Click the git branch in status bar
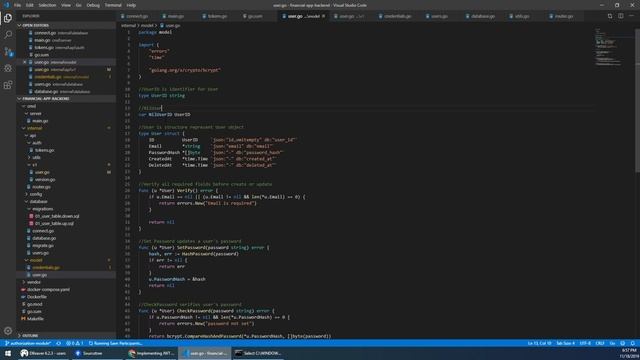This screenshot has height=360, width=640. pyautogui.click(x=28, y=343)
